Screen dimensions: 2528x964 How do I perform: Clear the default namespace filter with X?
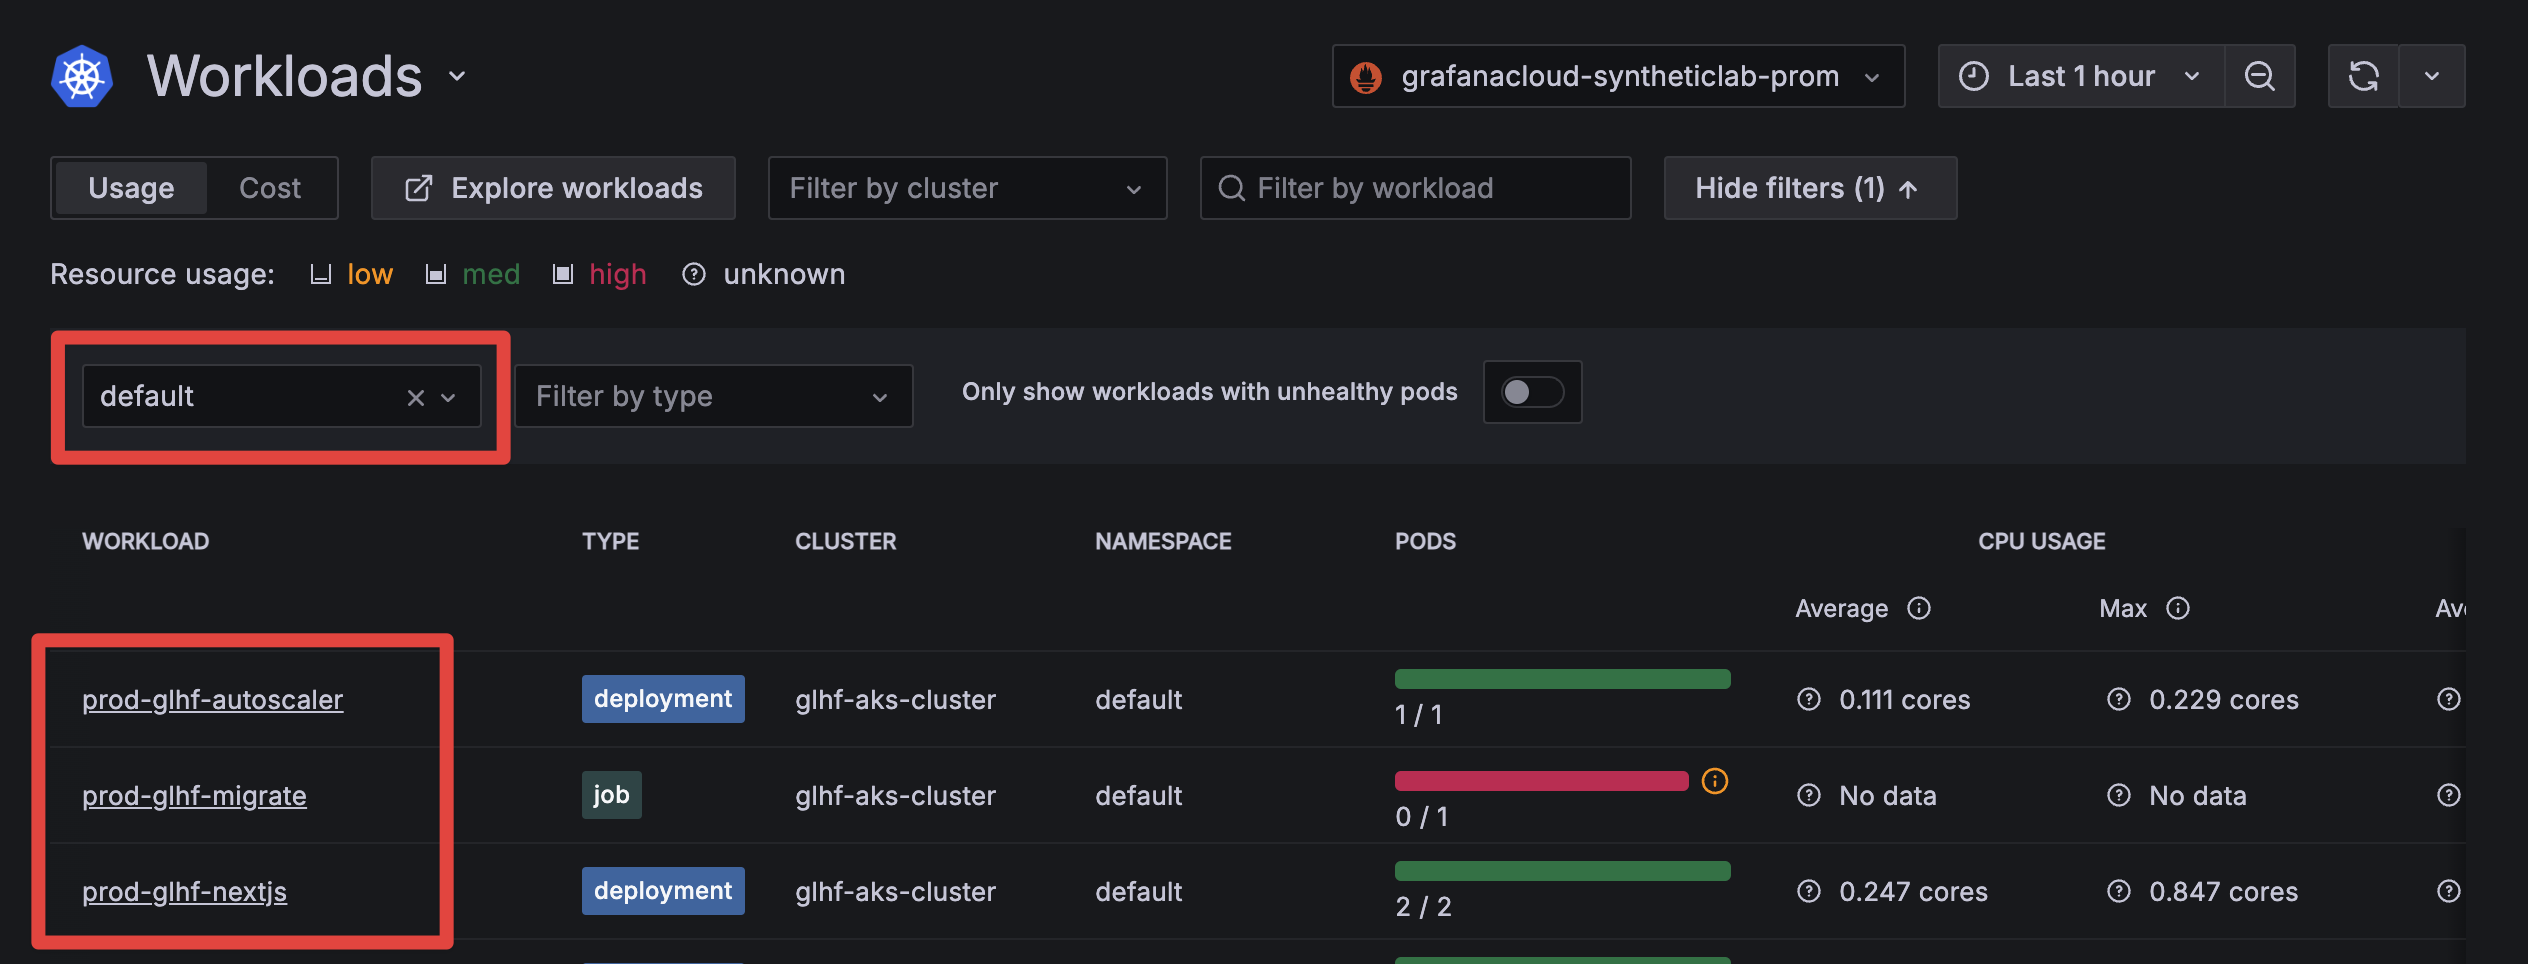416,398
